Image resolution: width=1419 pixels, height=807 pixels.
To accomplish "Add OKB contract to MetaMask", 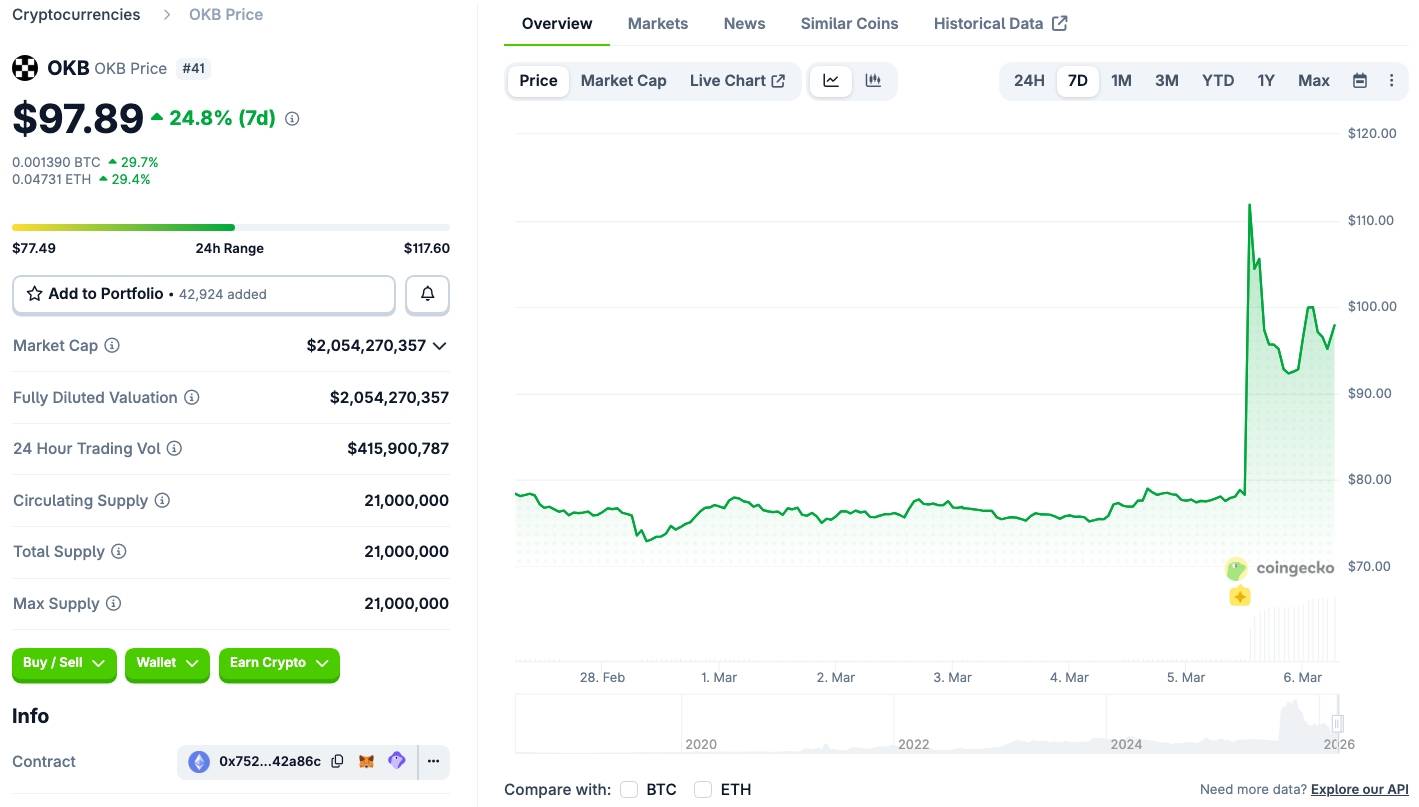I will [x=366, y=761].
